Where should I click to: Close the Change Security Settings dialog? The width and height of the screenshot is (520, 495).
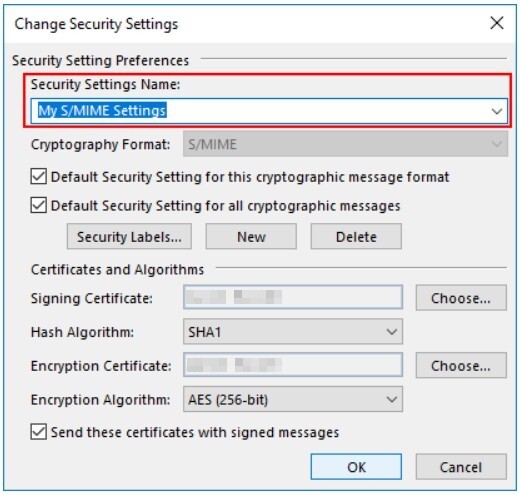[x=497, y=23]
